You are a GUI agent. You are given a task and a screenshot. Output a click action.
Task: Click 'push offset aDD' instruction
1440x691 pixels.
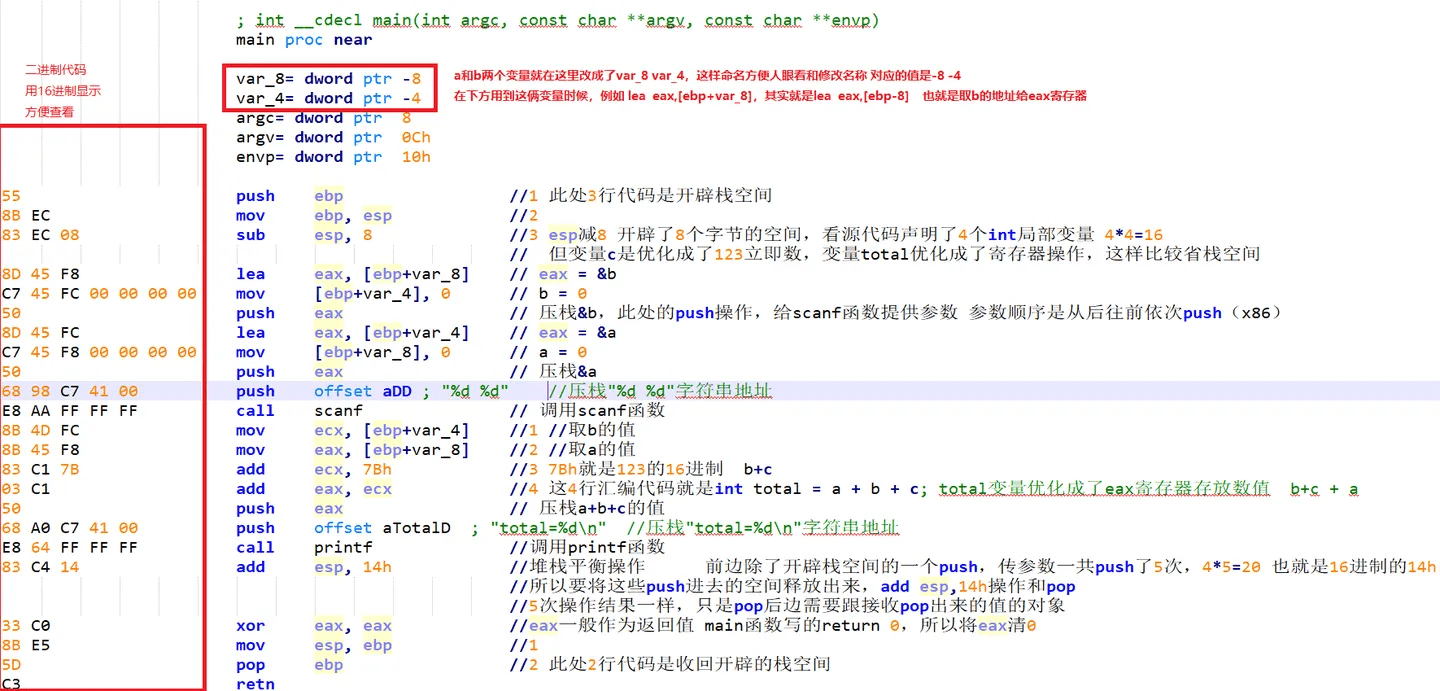click(324, 391)
